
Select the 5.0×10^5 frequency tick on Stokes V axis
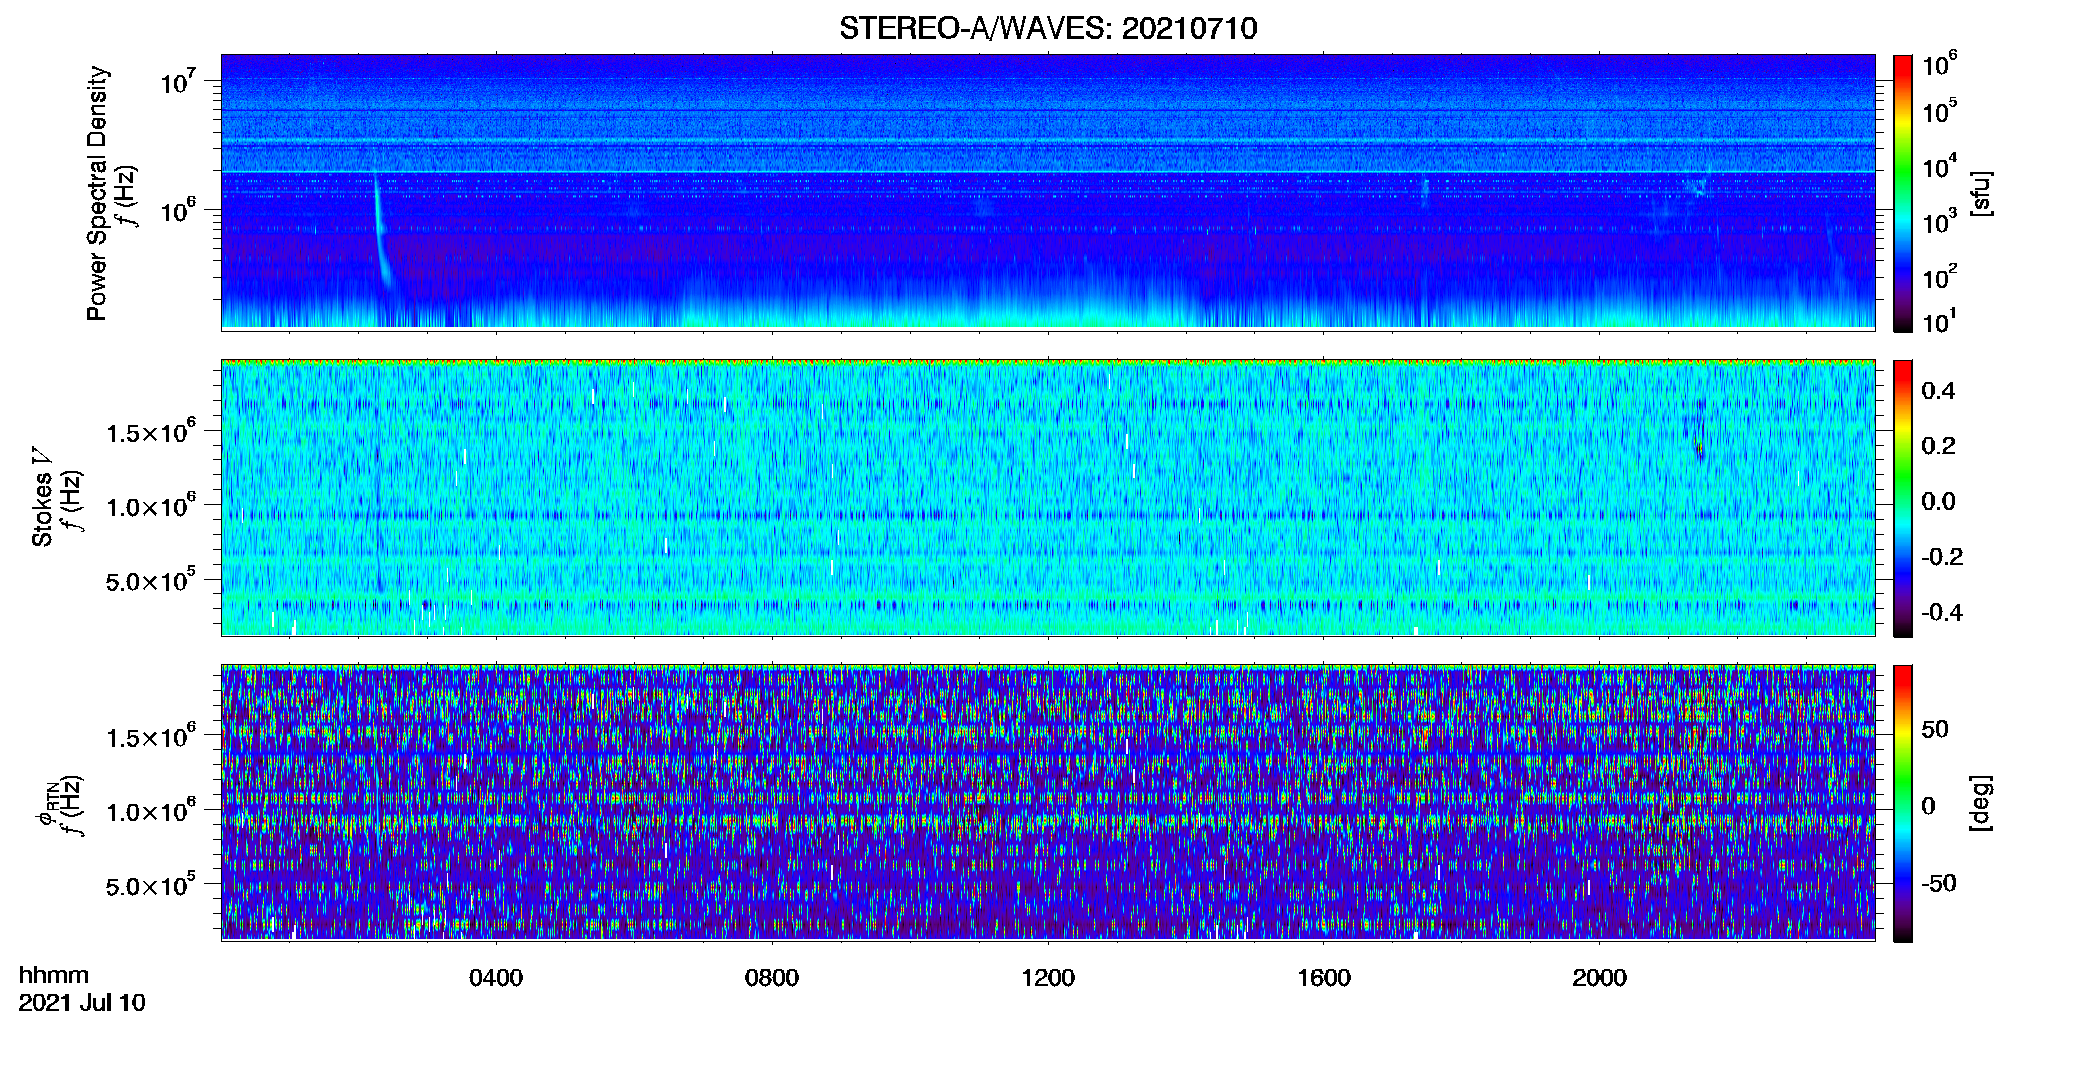151,580
